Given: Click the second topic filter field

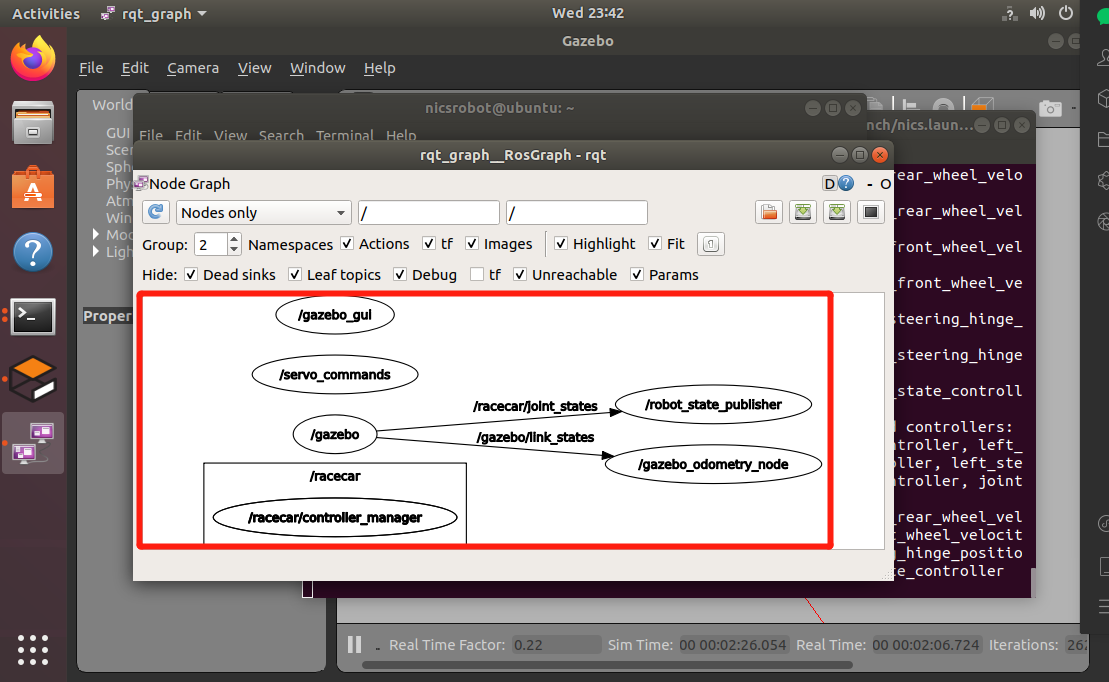Looking at the screenshot, I should 576,212.
